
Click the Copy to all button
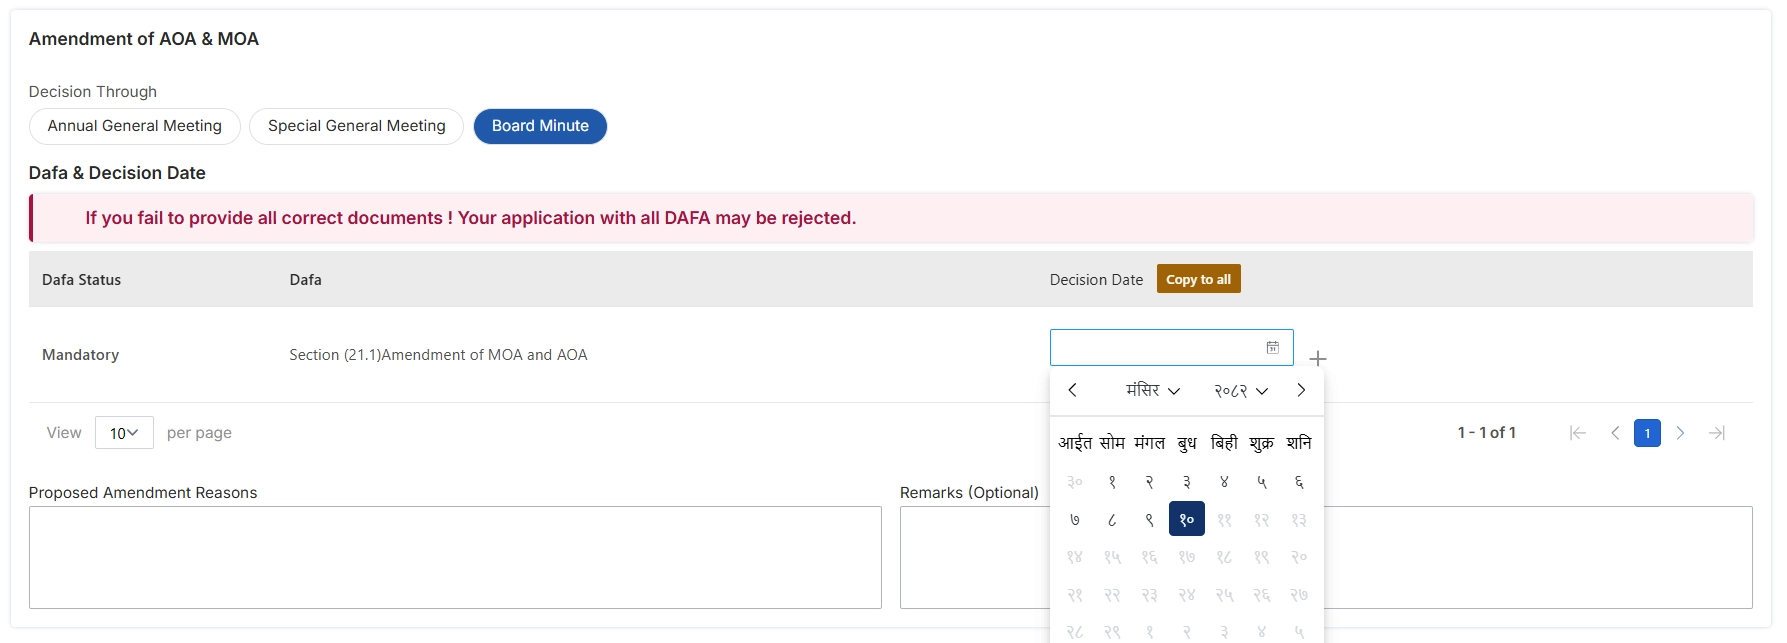tap(1198, 279)
